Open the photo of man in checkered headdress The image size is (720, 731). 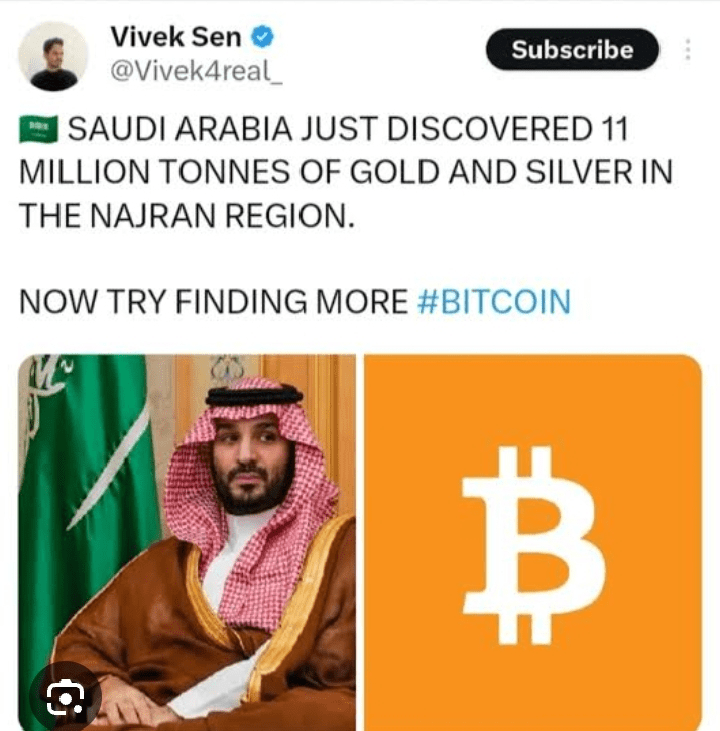(x=187, y=543)
